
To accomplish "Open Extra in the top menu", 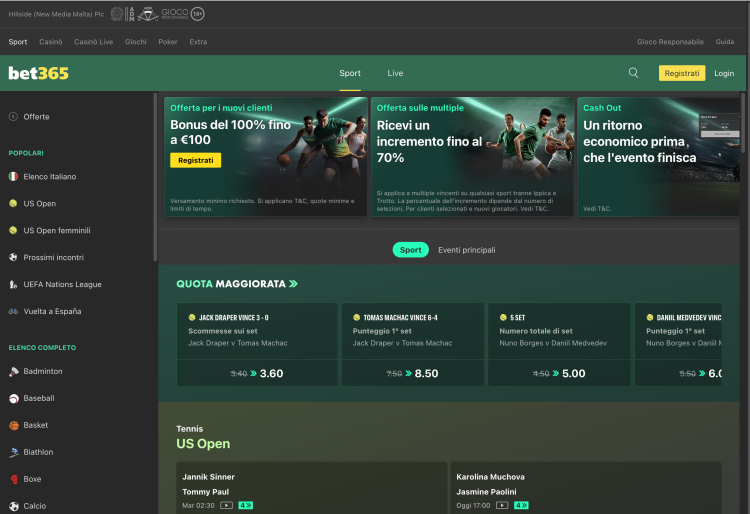I will click(198, 42).
